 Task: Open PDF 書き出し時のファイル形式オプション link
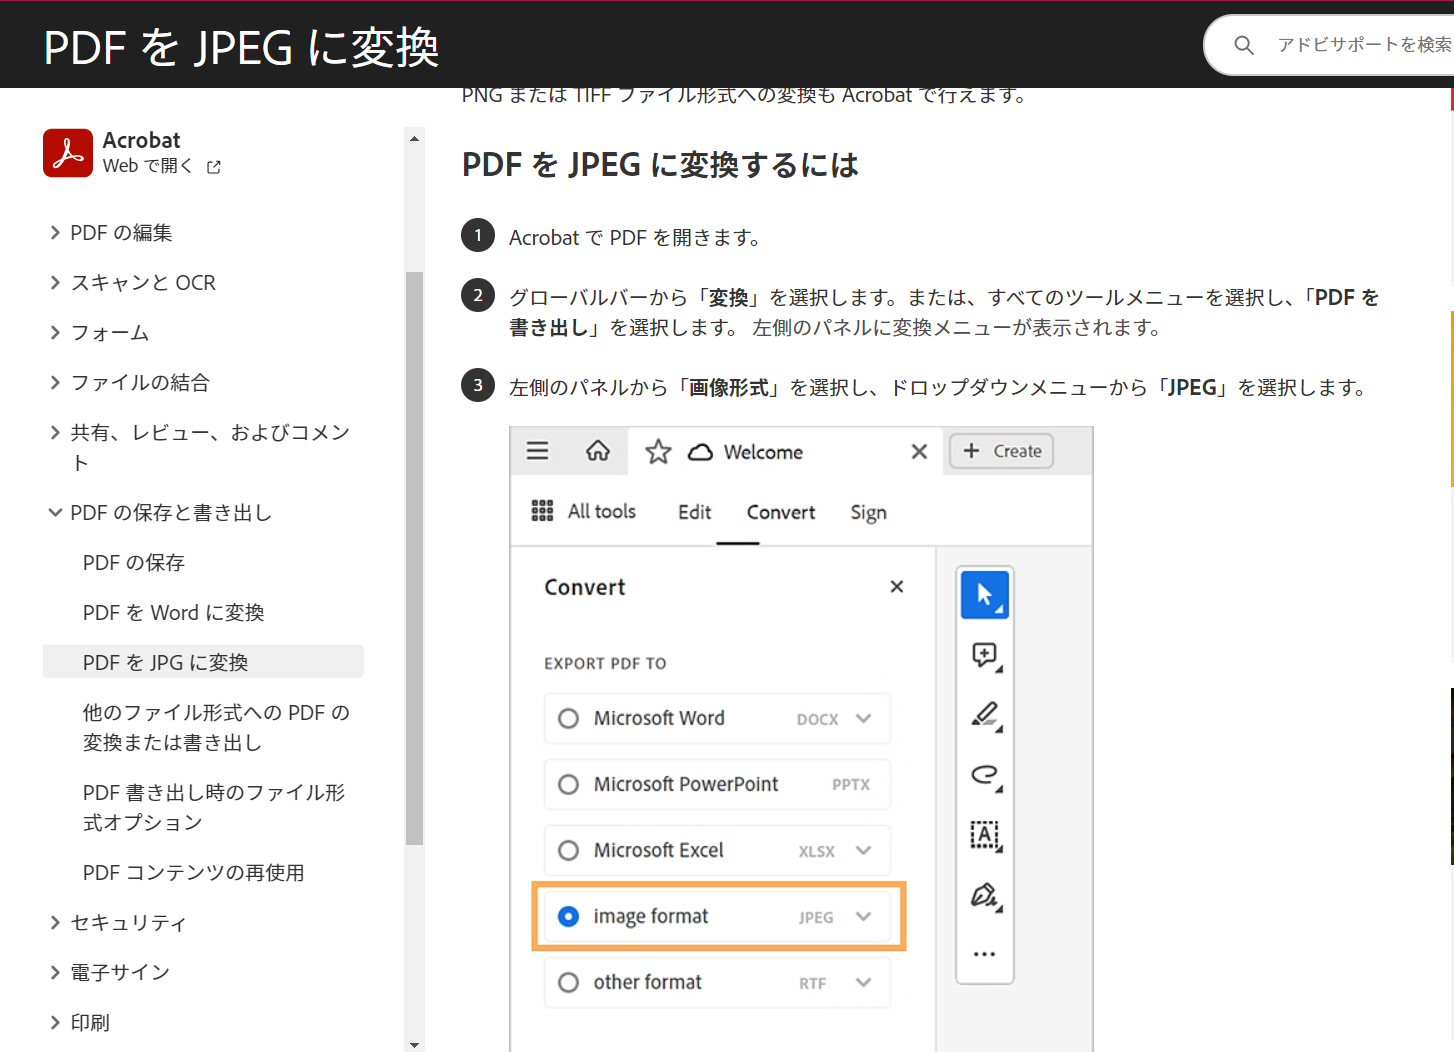coord(214,808)
